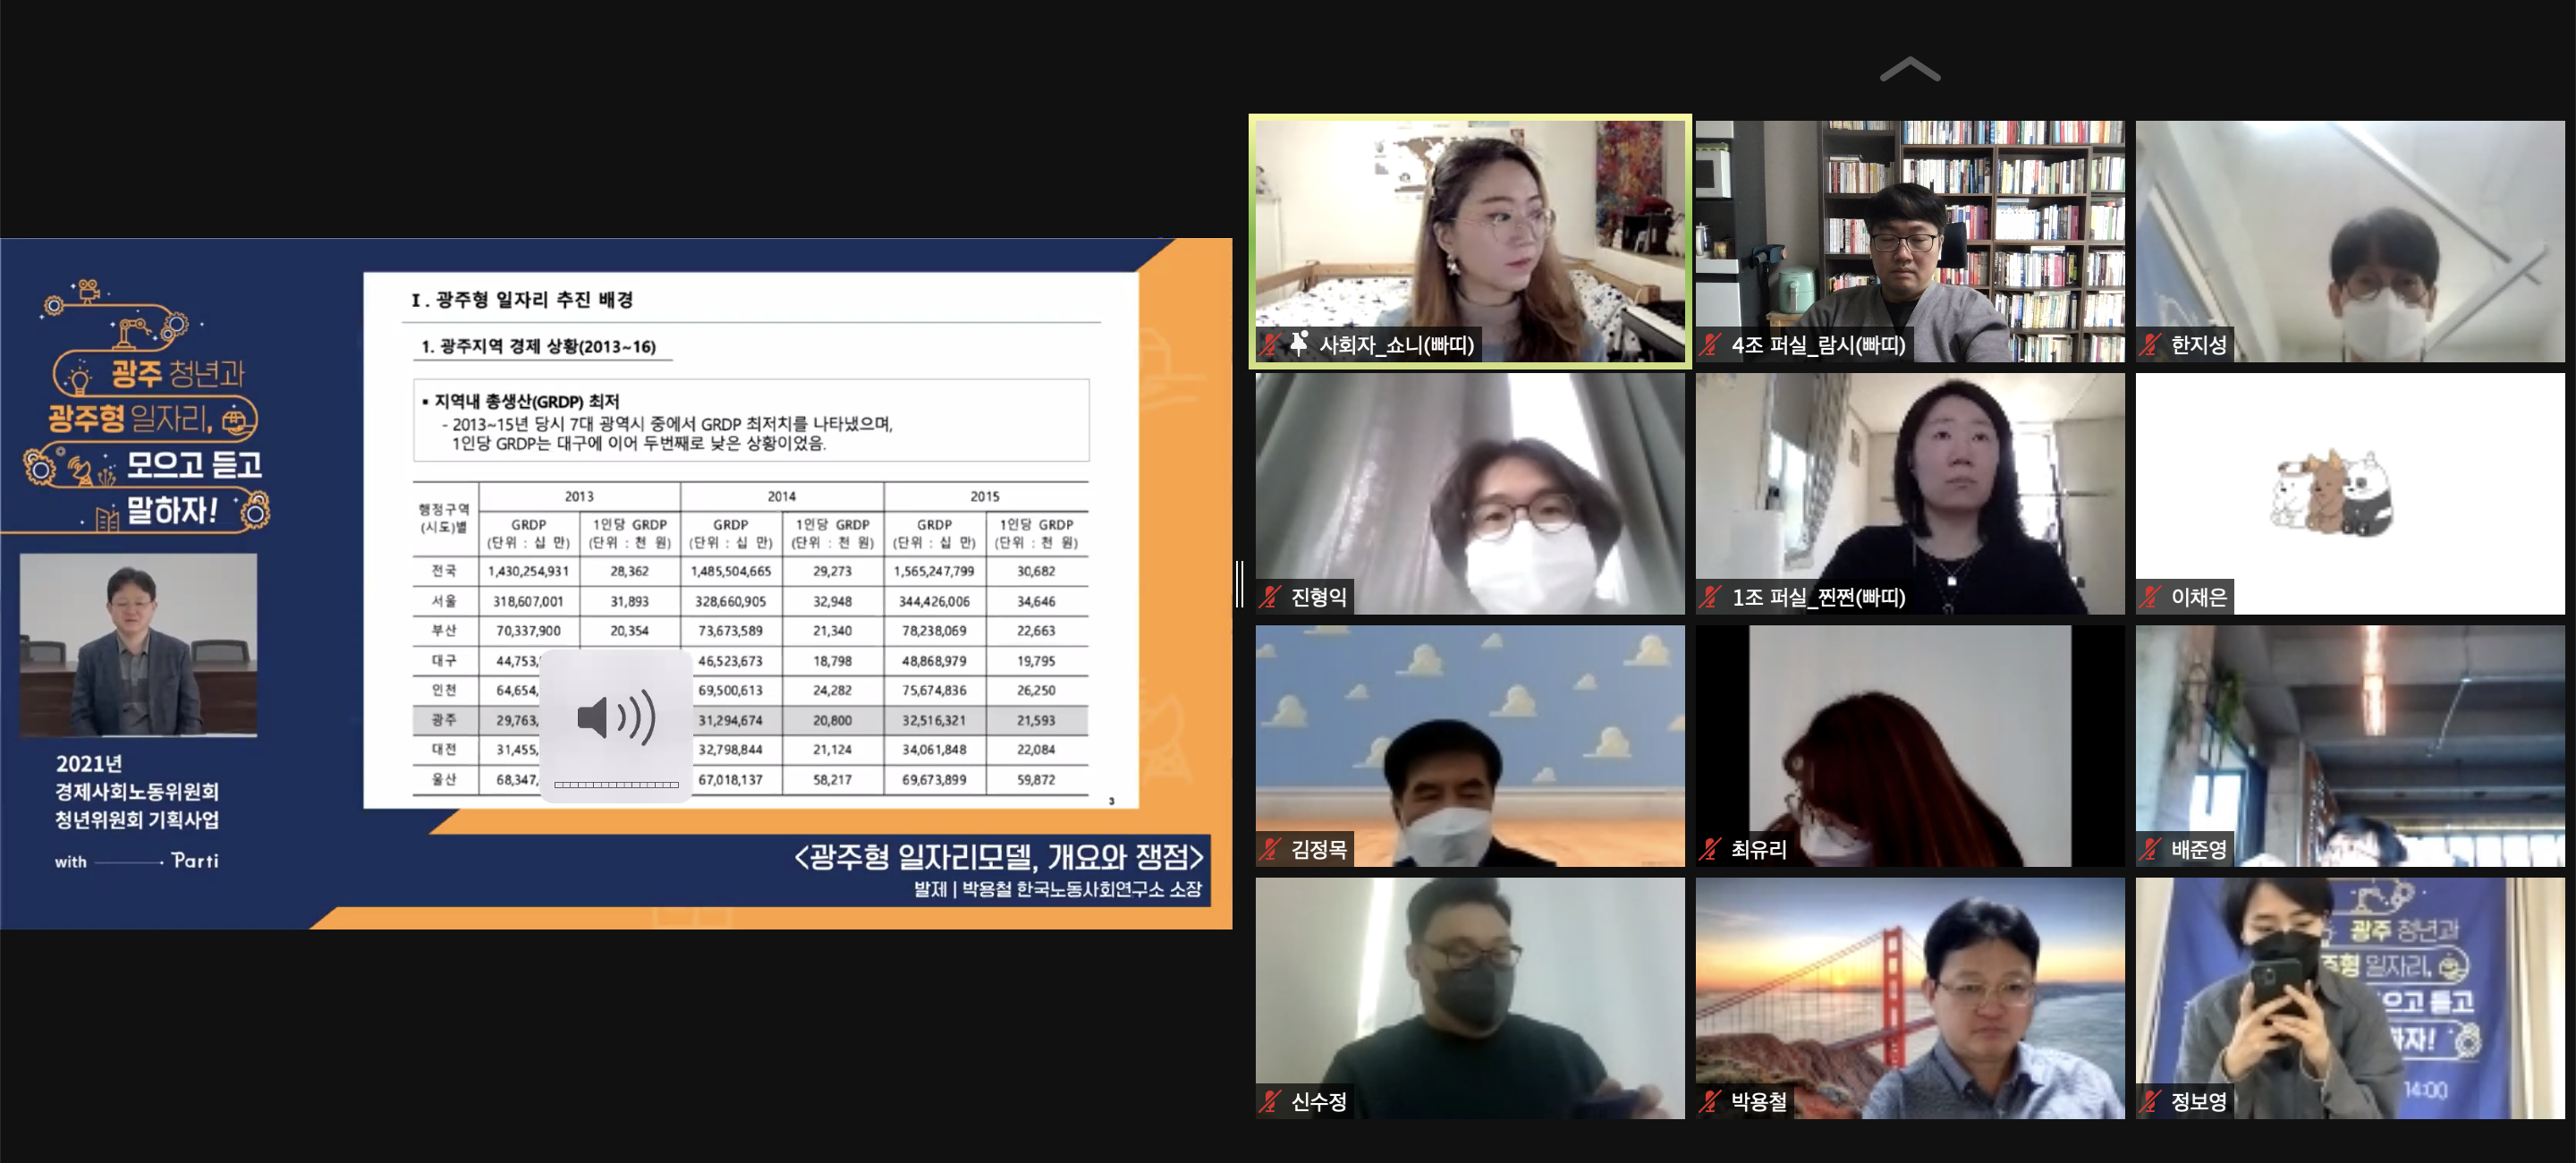
Task: Click the muted mic icon on 1조 퍼실_찐쩐(빠띠)
Action: pos(1710,597)
